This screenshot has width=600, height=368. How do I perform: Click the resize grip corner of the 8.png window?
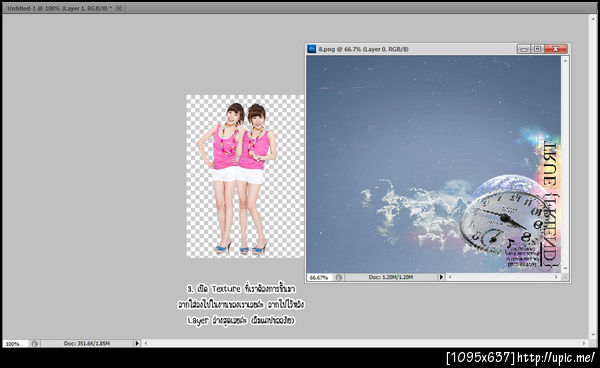[x=565, y=277]
